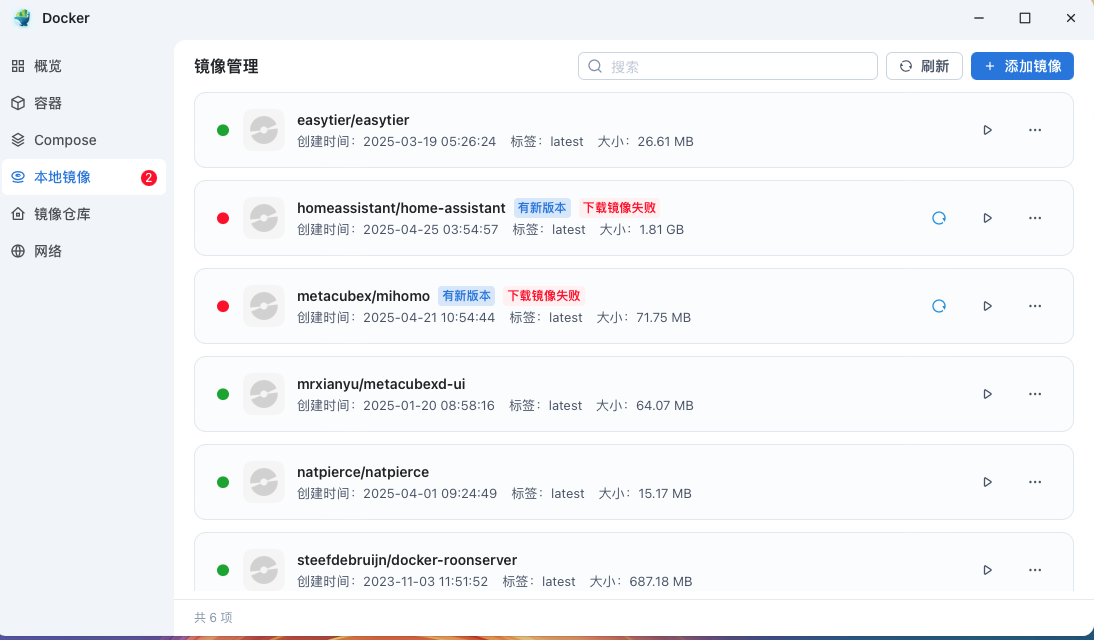Open the 概览 overview page
Viewport: 1094px width, 640px height.
pyautogui.click(x=84, y=66)
